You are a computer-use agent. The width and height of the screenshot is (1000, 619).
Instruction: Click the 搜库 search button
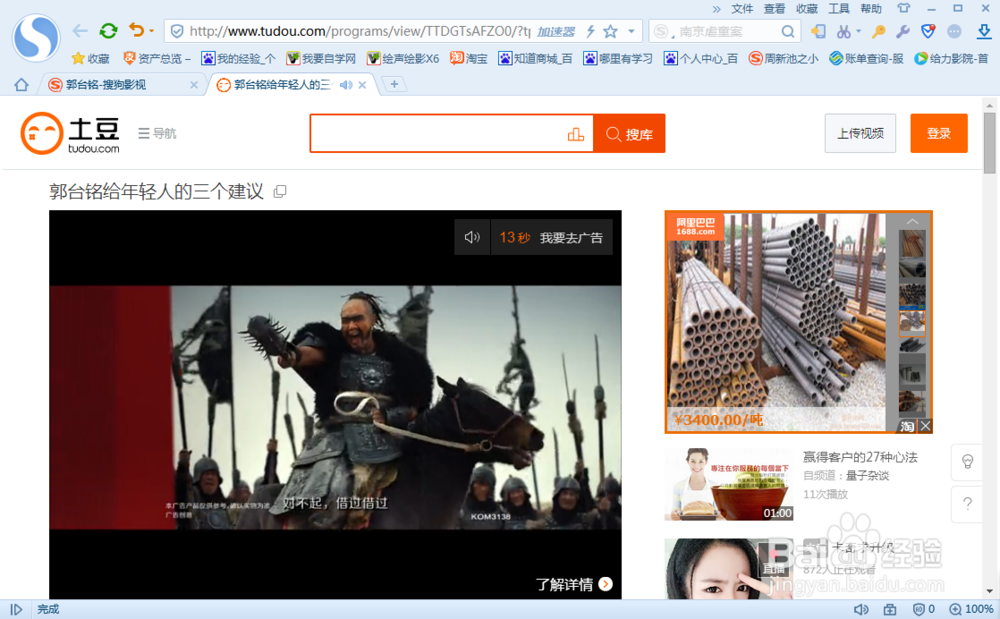coord(629,134)
